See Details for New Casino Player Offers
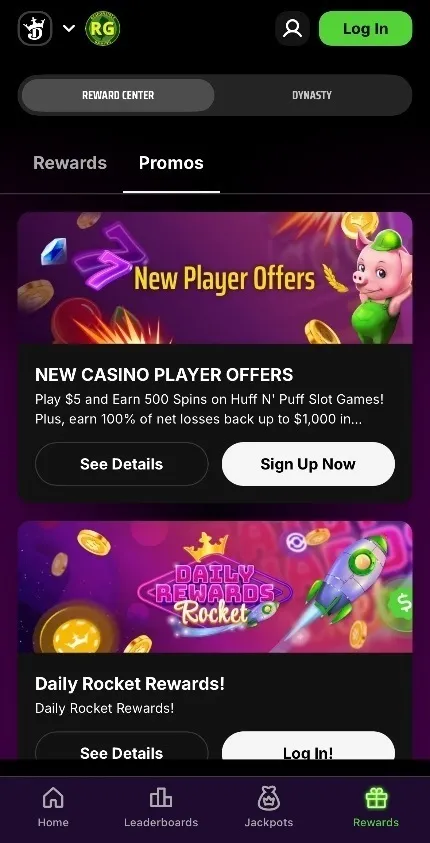 point(121,464)
